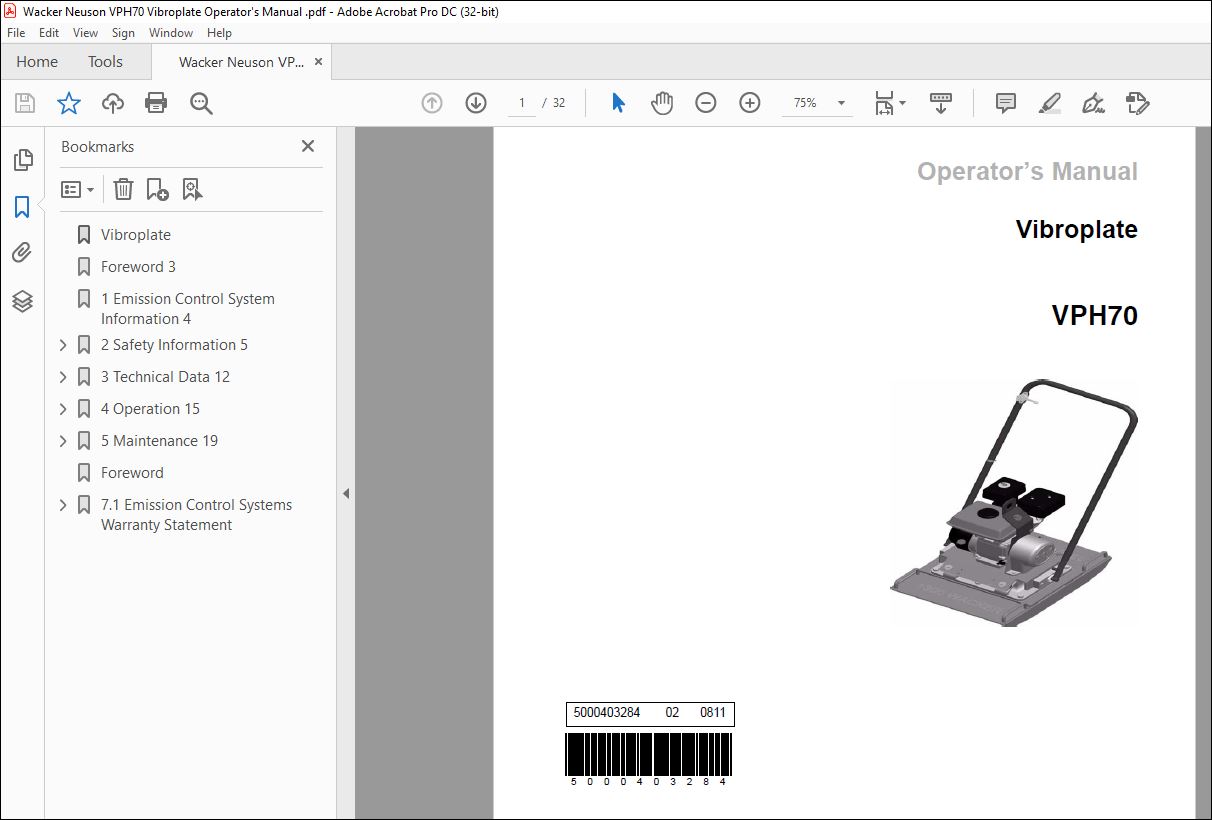This screenshot has height=820, width=1212.
Task: Open the Window menu
Action: click(x=171, y=33)
